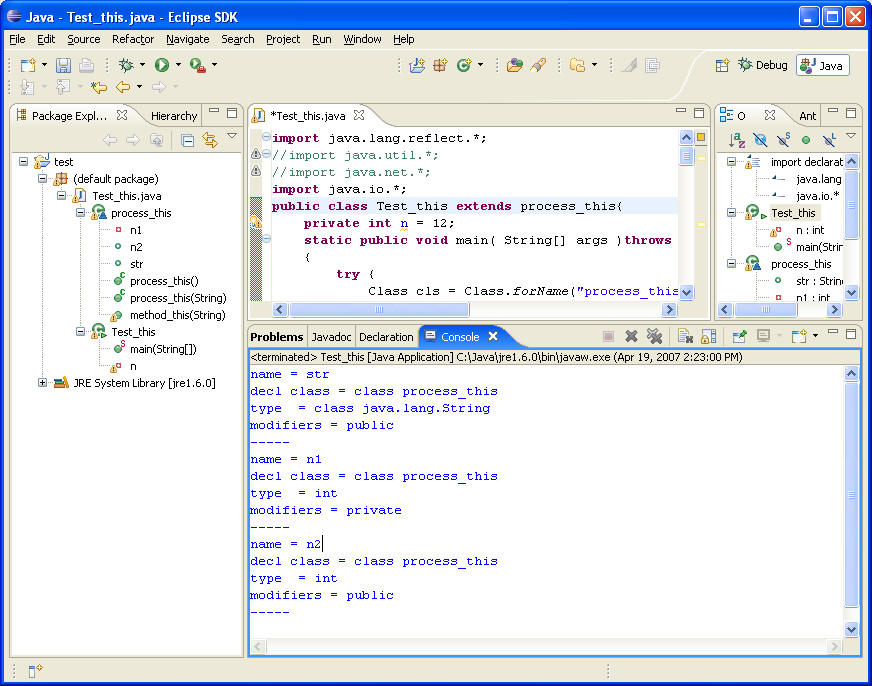Click the Clear Console icon
The width and height of the screenshot is (872, 686).
(685, 337)
